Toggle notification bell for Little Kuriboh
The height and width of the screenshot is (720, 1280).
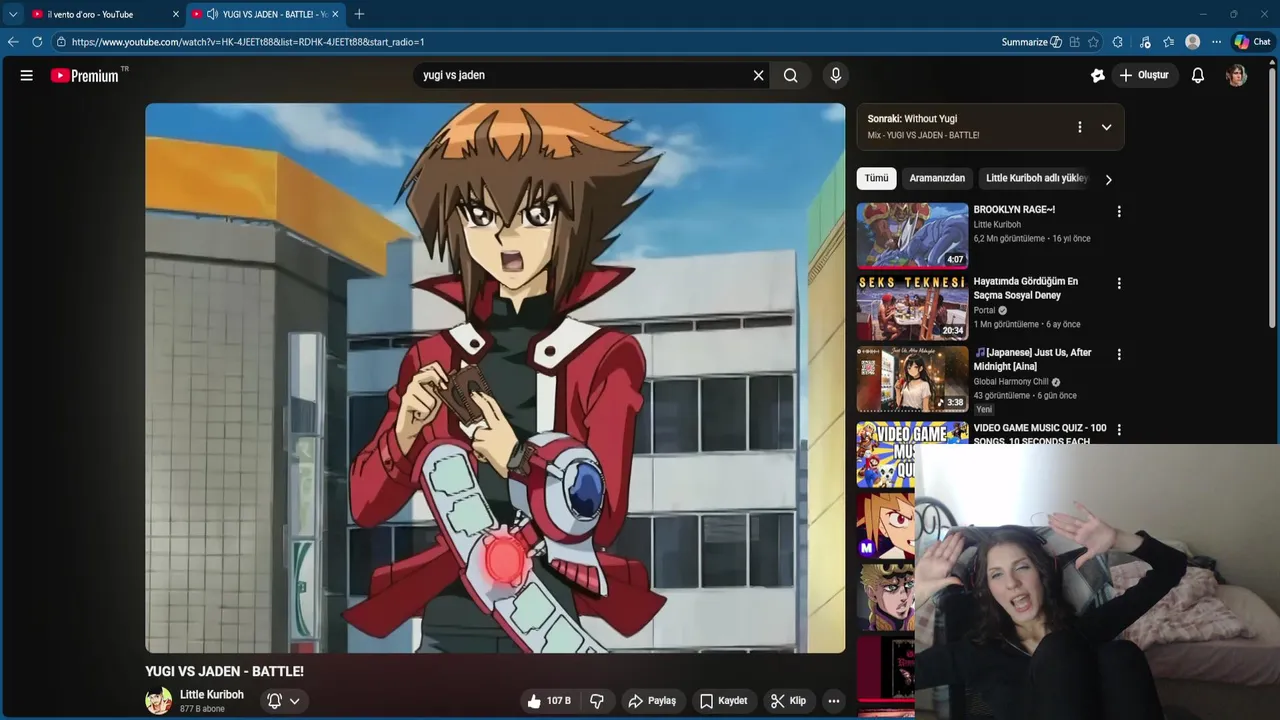click(284, 701)
